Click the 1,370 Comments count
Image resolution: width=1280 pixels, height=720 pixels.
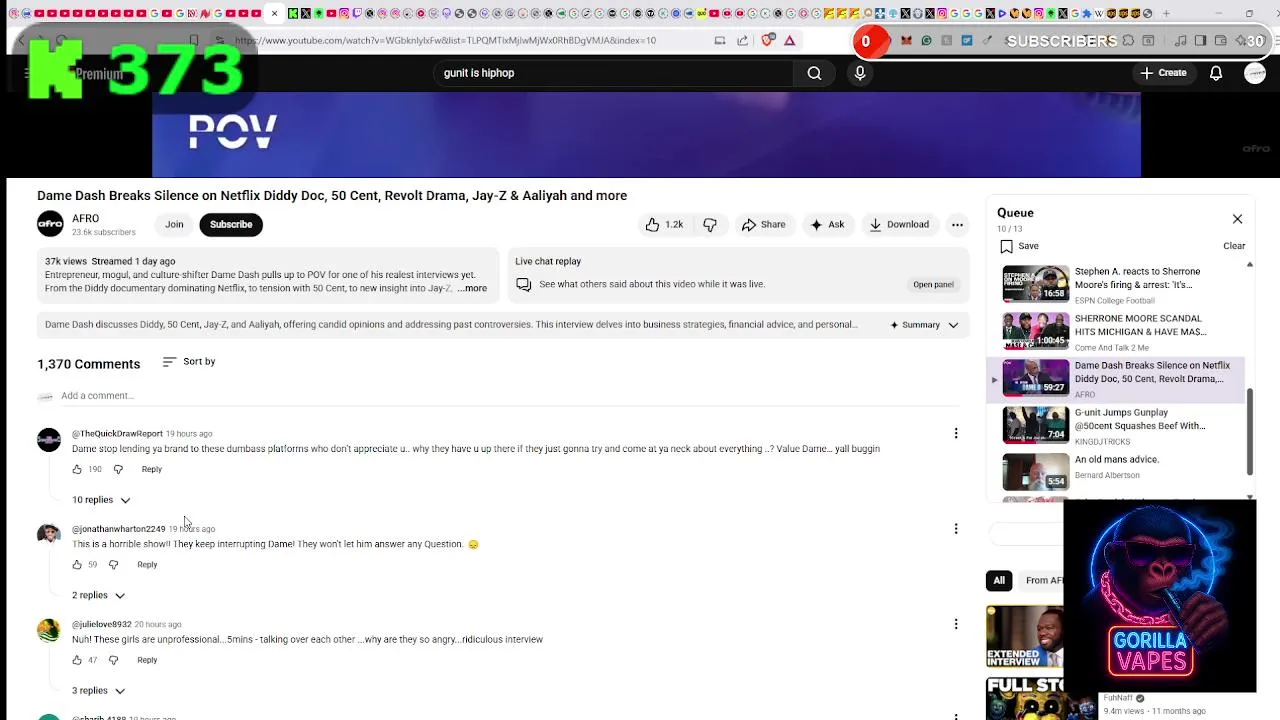click(x=89, y=364)
